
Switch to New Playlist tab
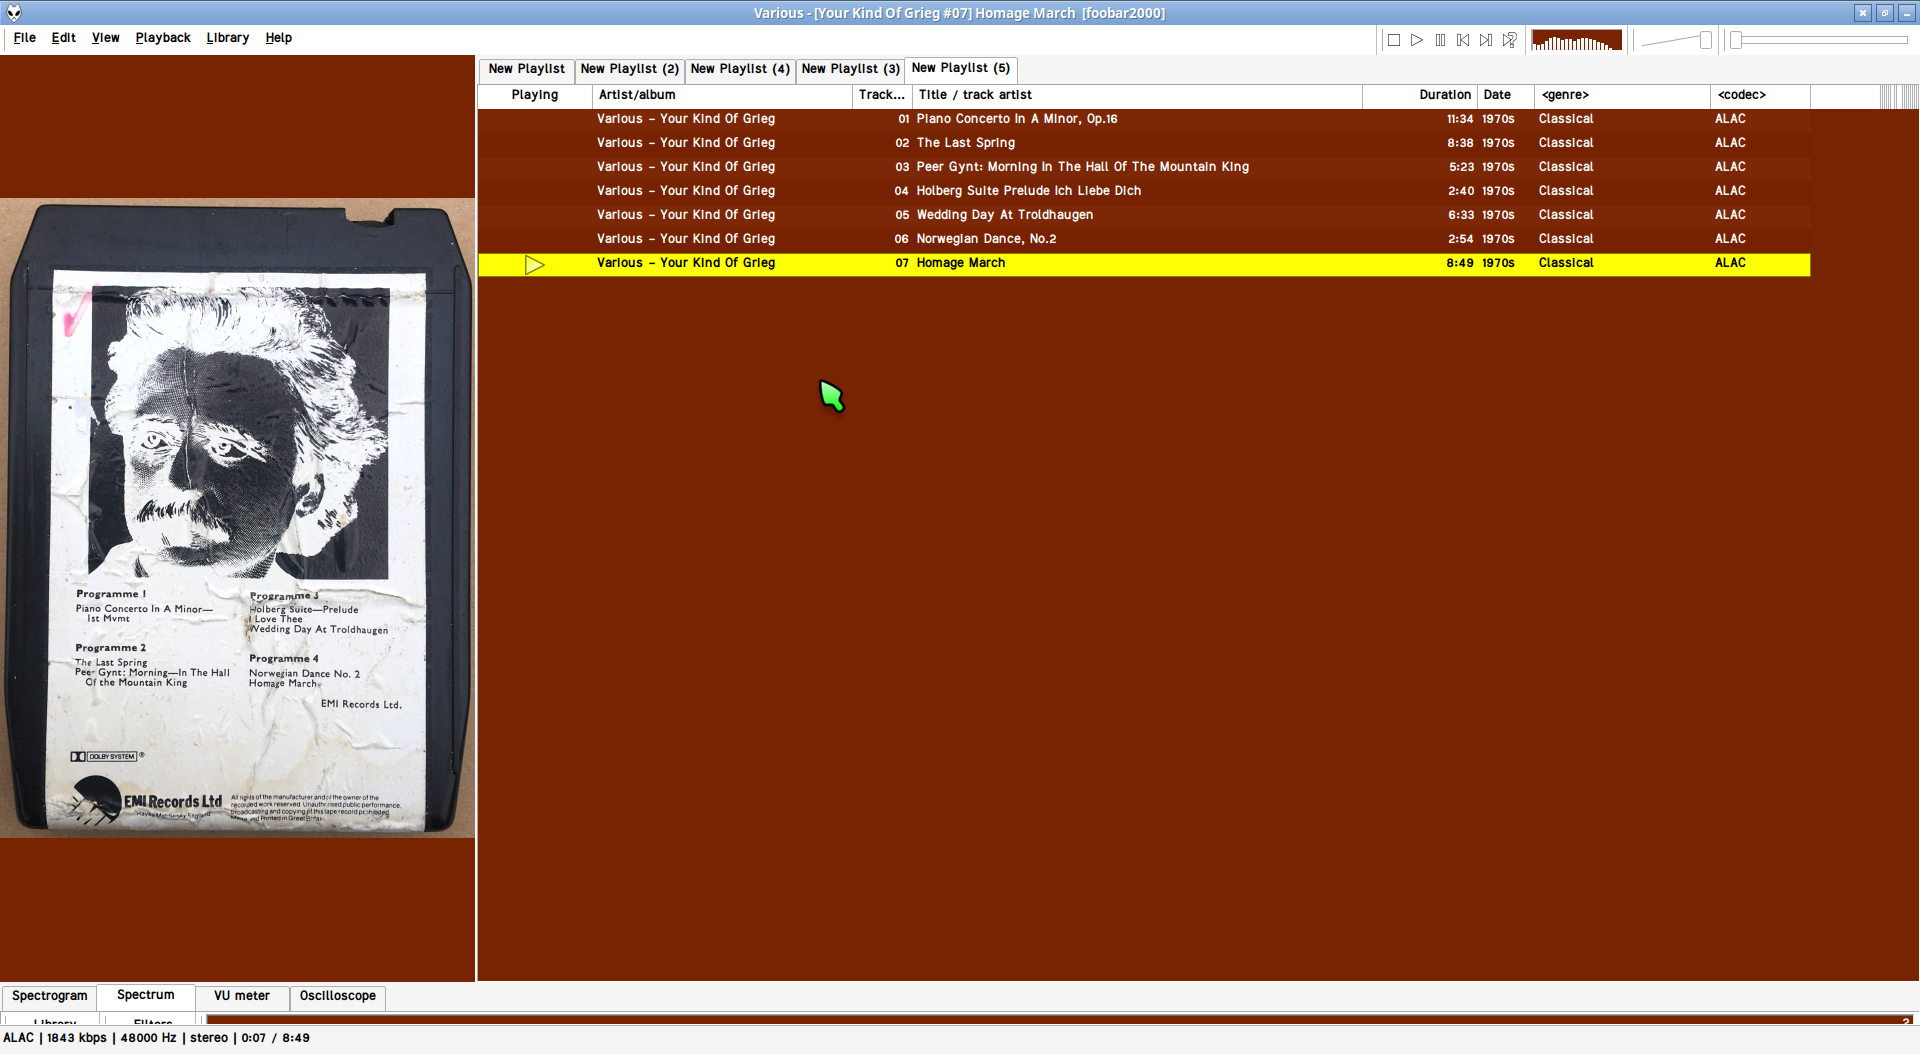point(526,69)
